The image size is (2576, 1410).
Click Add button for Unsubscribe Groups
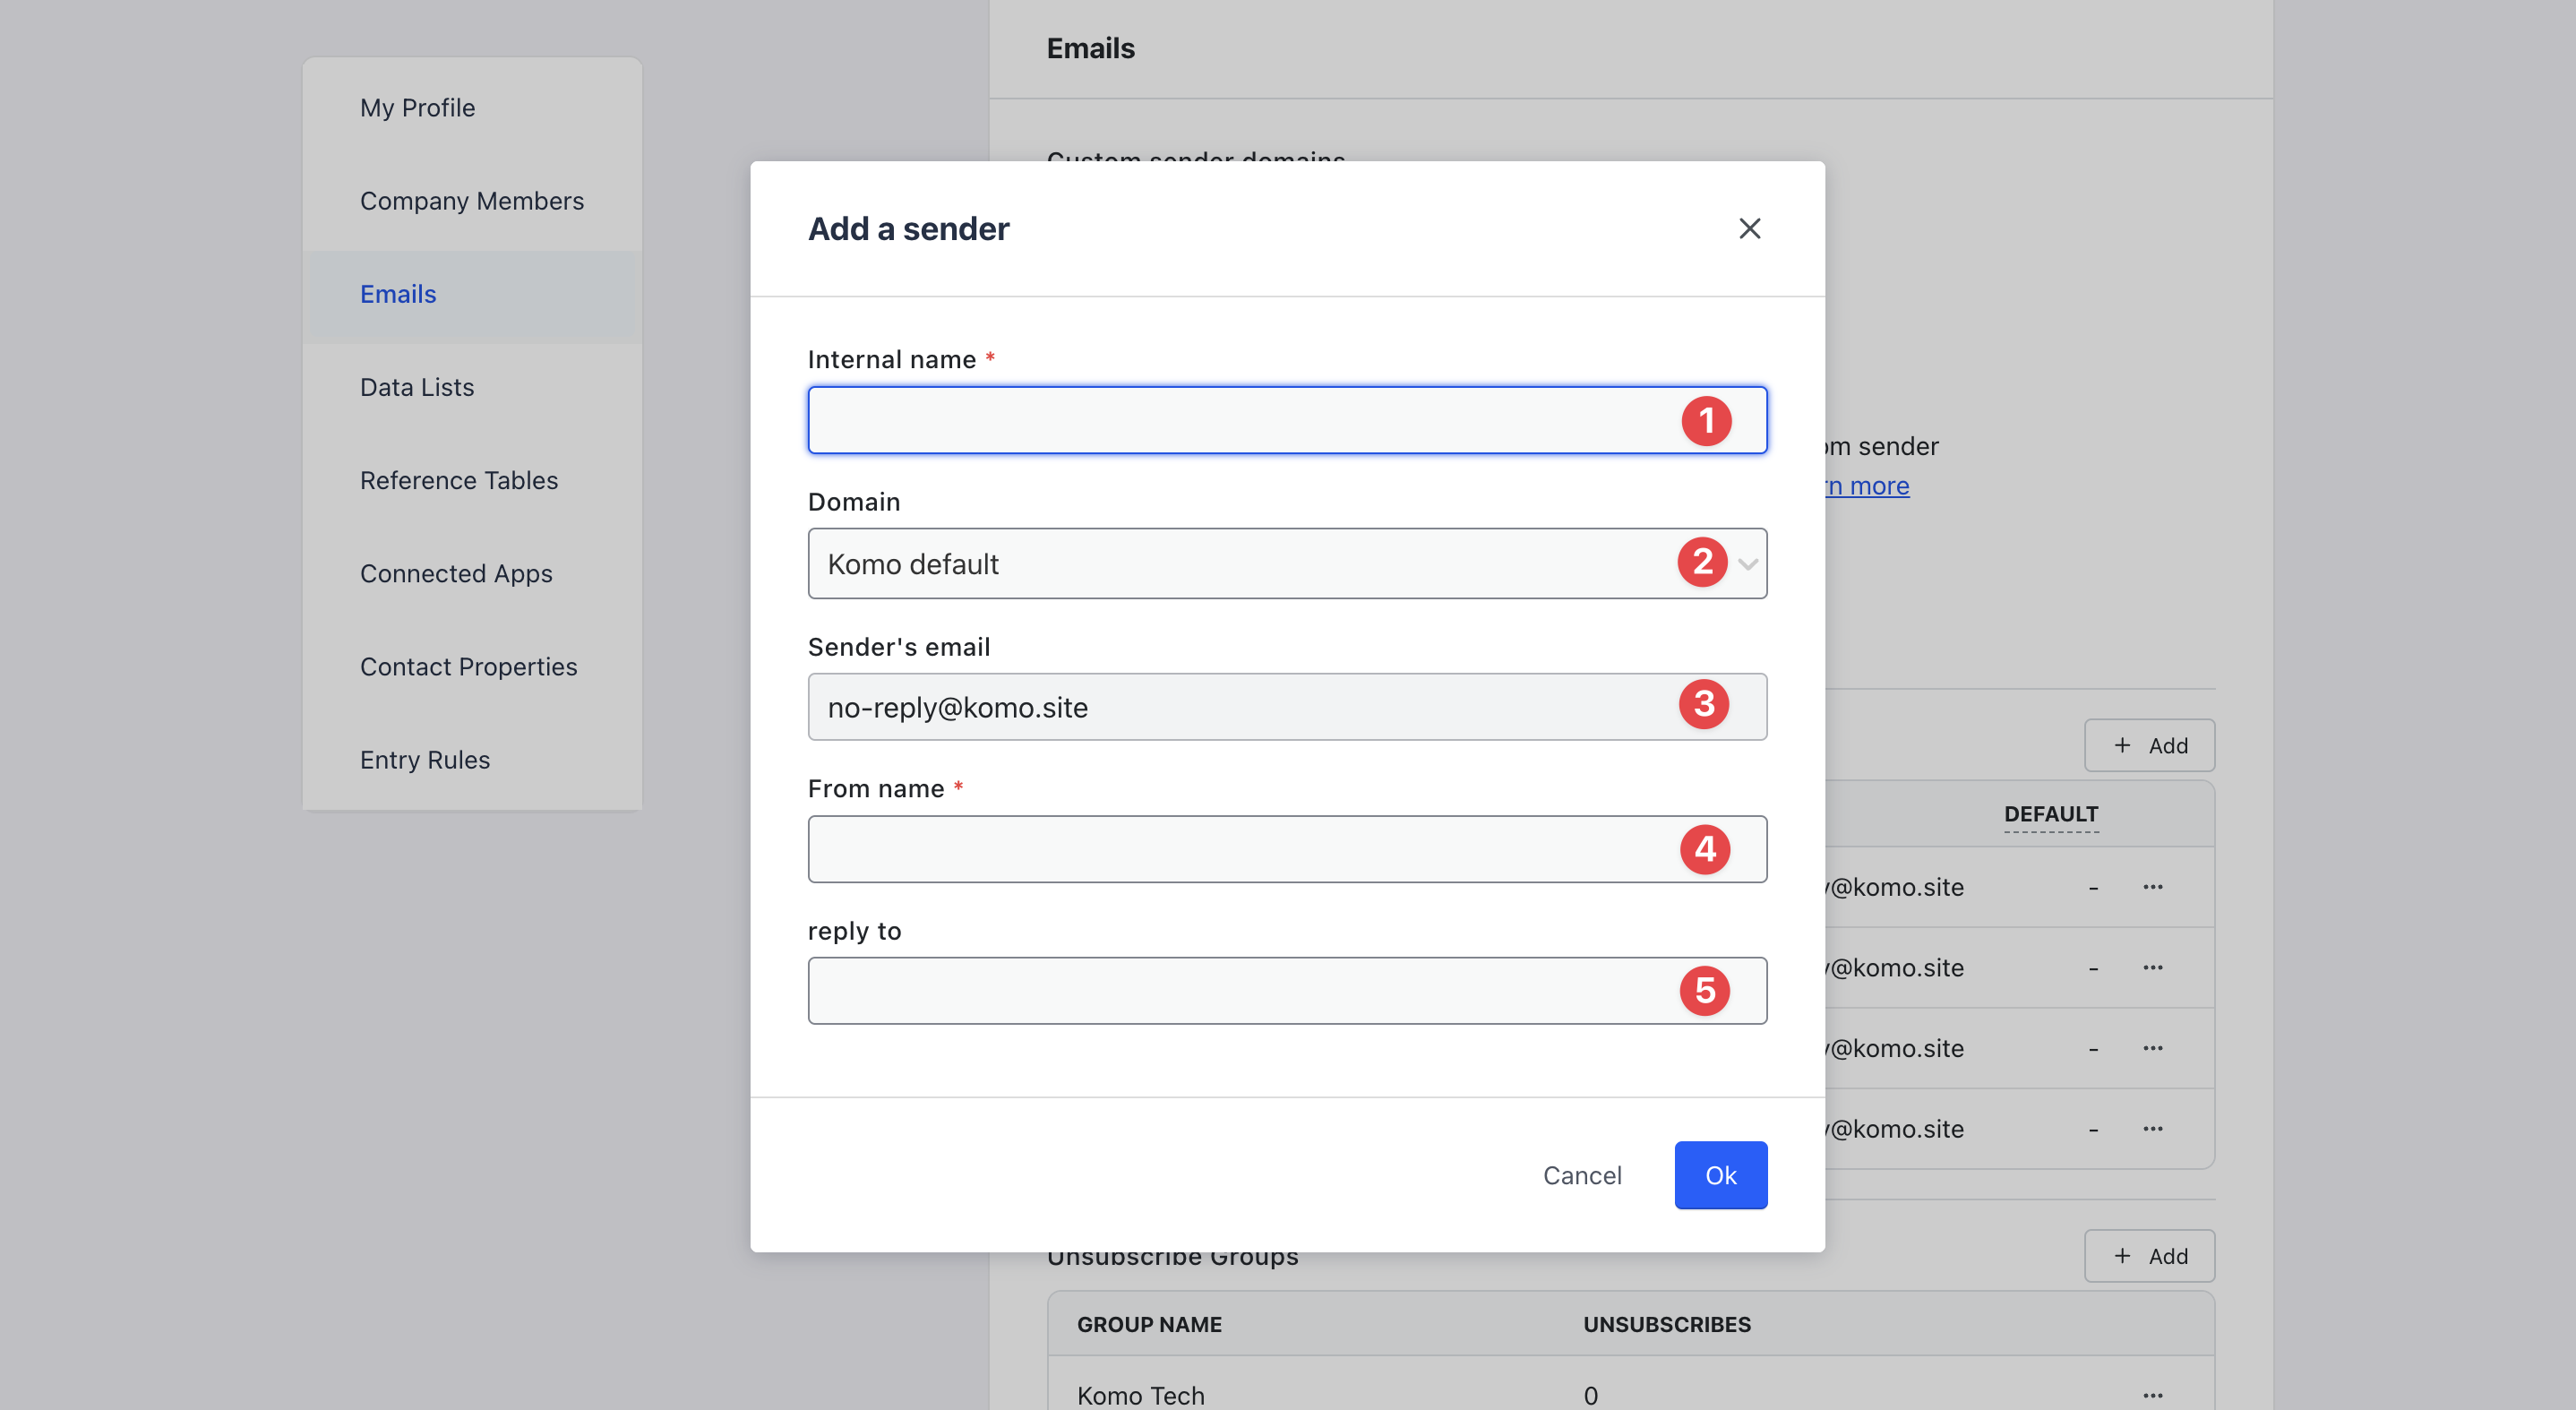click(x=2149, y=1256)
